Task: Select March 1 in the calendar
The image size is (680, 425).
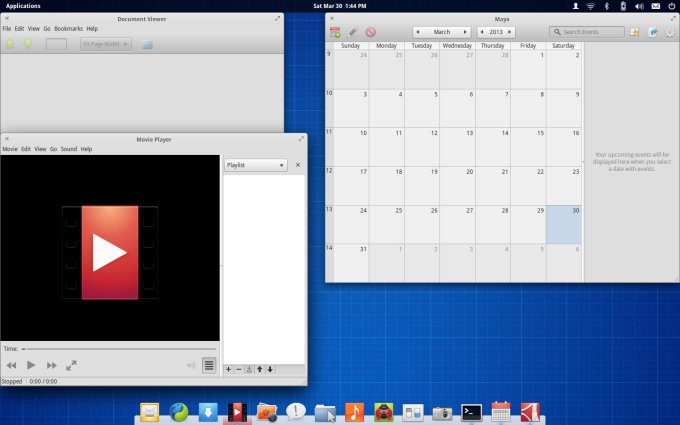Action: [x=528, y=69]
